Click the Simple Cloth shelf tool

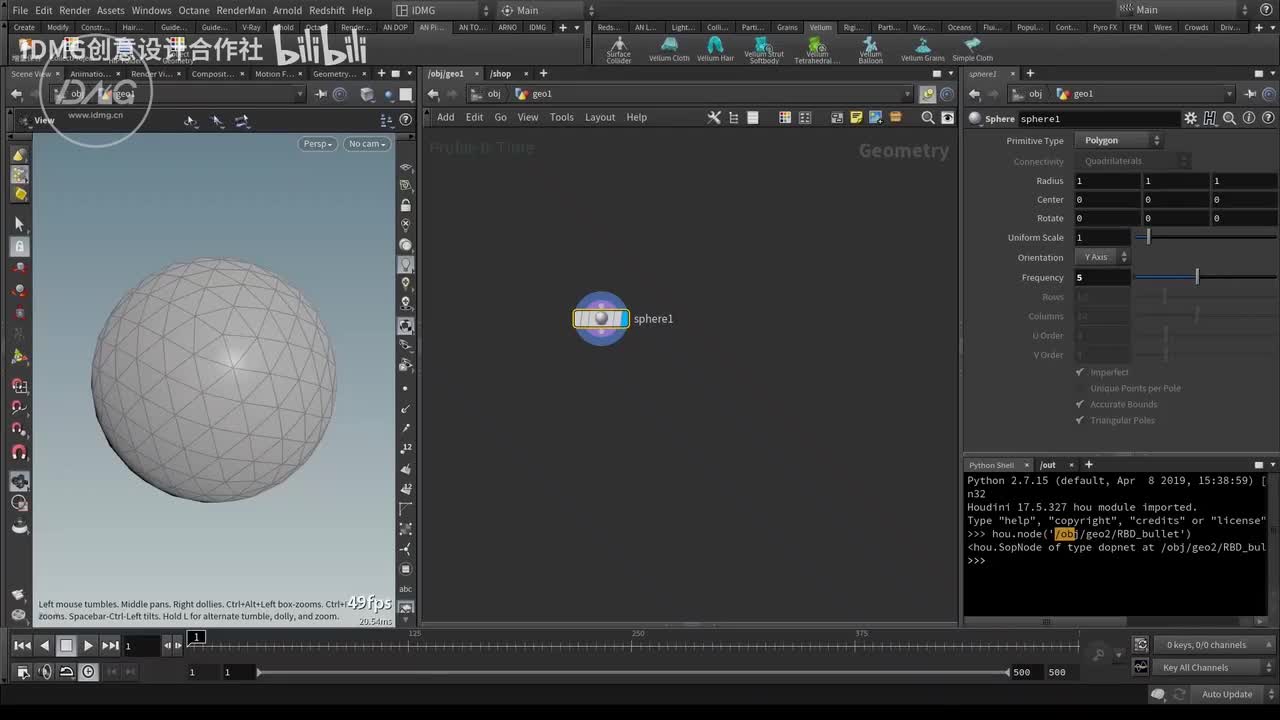click(x=972, y=48)
